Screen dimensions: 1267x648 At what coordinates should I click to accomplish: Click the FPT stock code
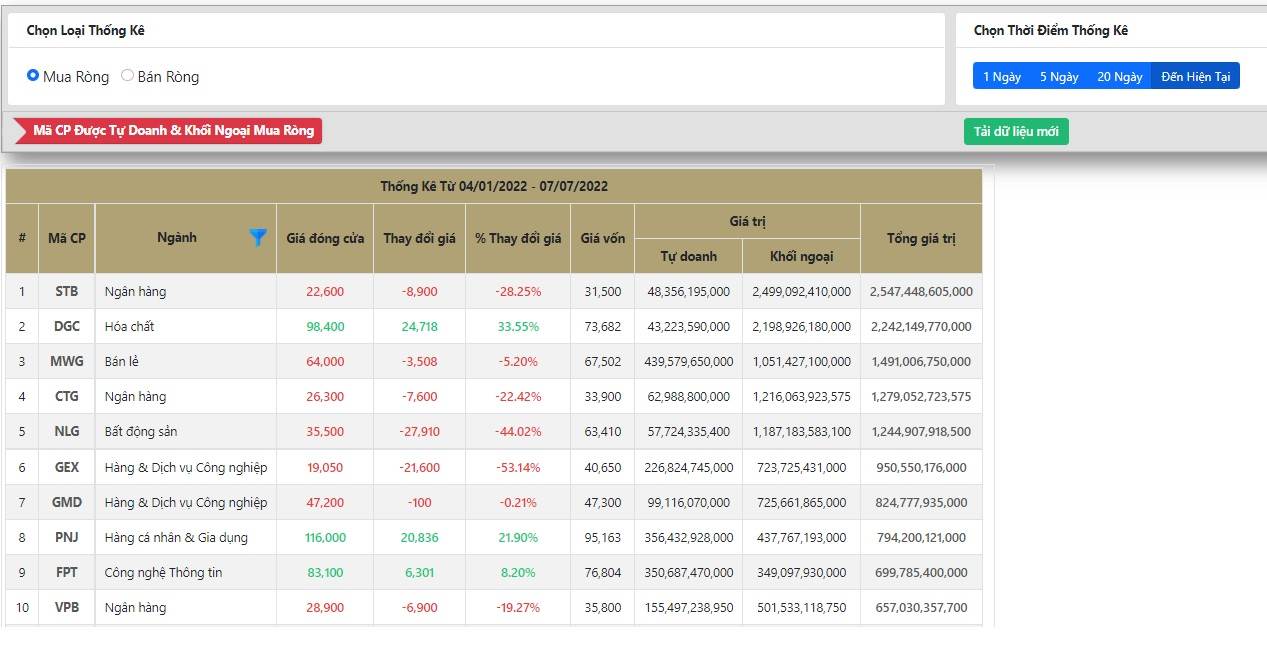(67, 572)
